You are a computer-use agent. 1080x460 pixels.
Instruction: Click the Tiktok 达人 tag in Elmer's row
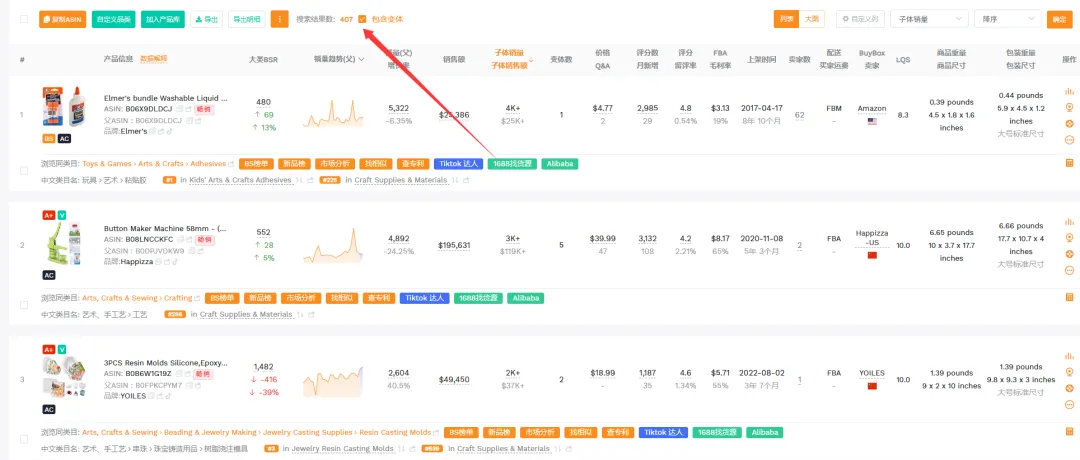[x=458, y=164]
